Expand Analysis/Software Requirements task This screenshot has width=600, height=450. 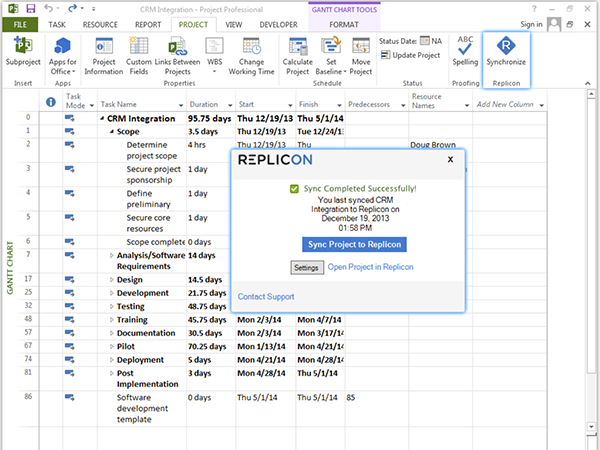click(111, 255)
